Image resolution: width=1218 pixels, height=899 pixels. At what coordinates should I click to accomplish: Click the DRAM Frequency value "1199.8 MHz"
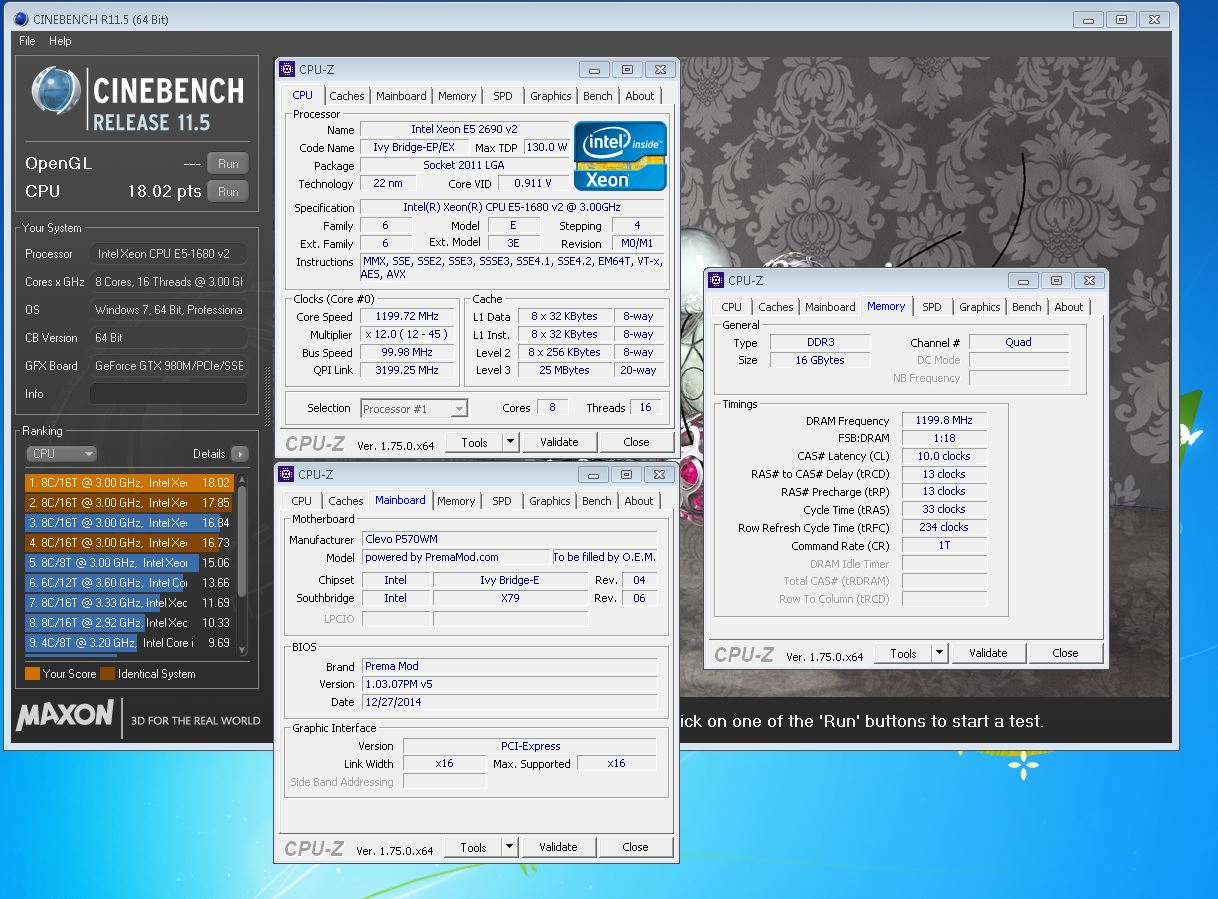944,421
